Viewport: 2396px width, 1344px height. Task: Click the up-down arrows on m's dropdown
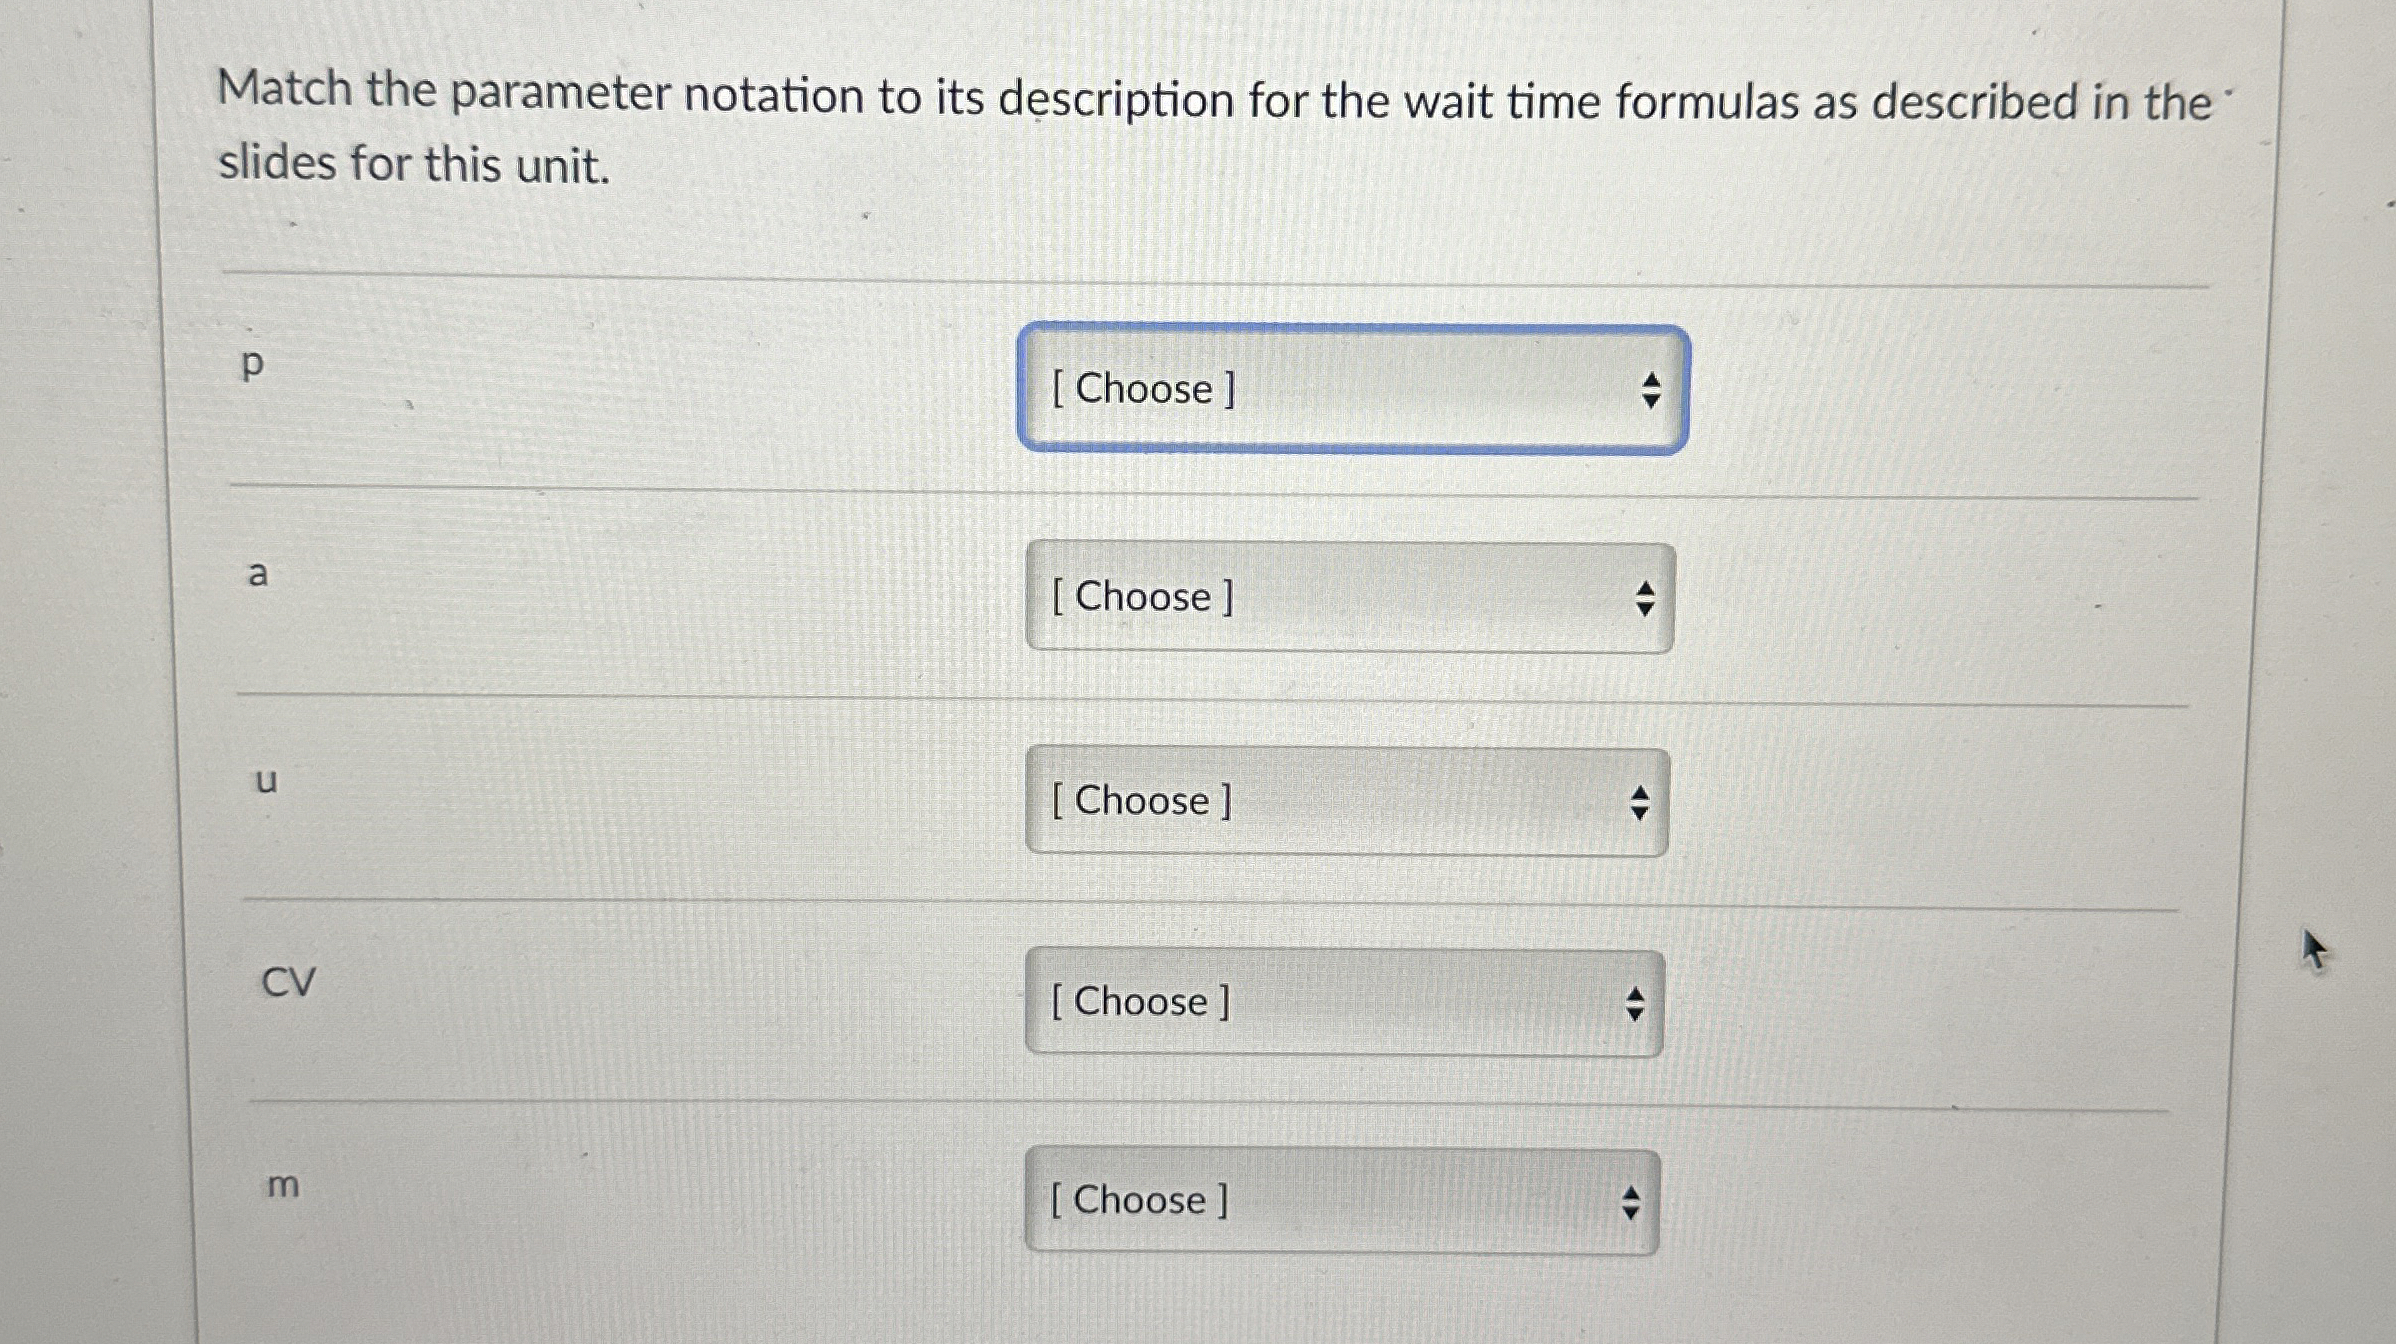point(1632,1202)
